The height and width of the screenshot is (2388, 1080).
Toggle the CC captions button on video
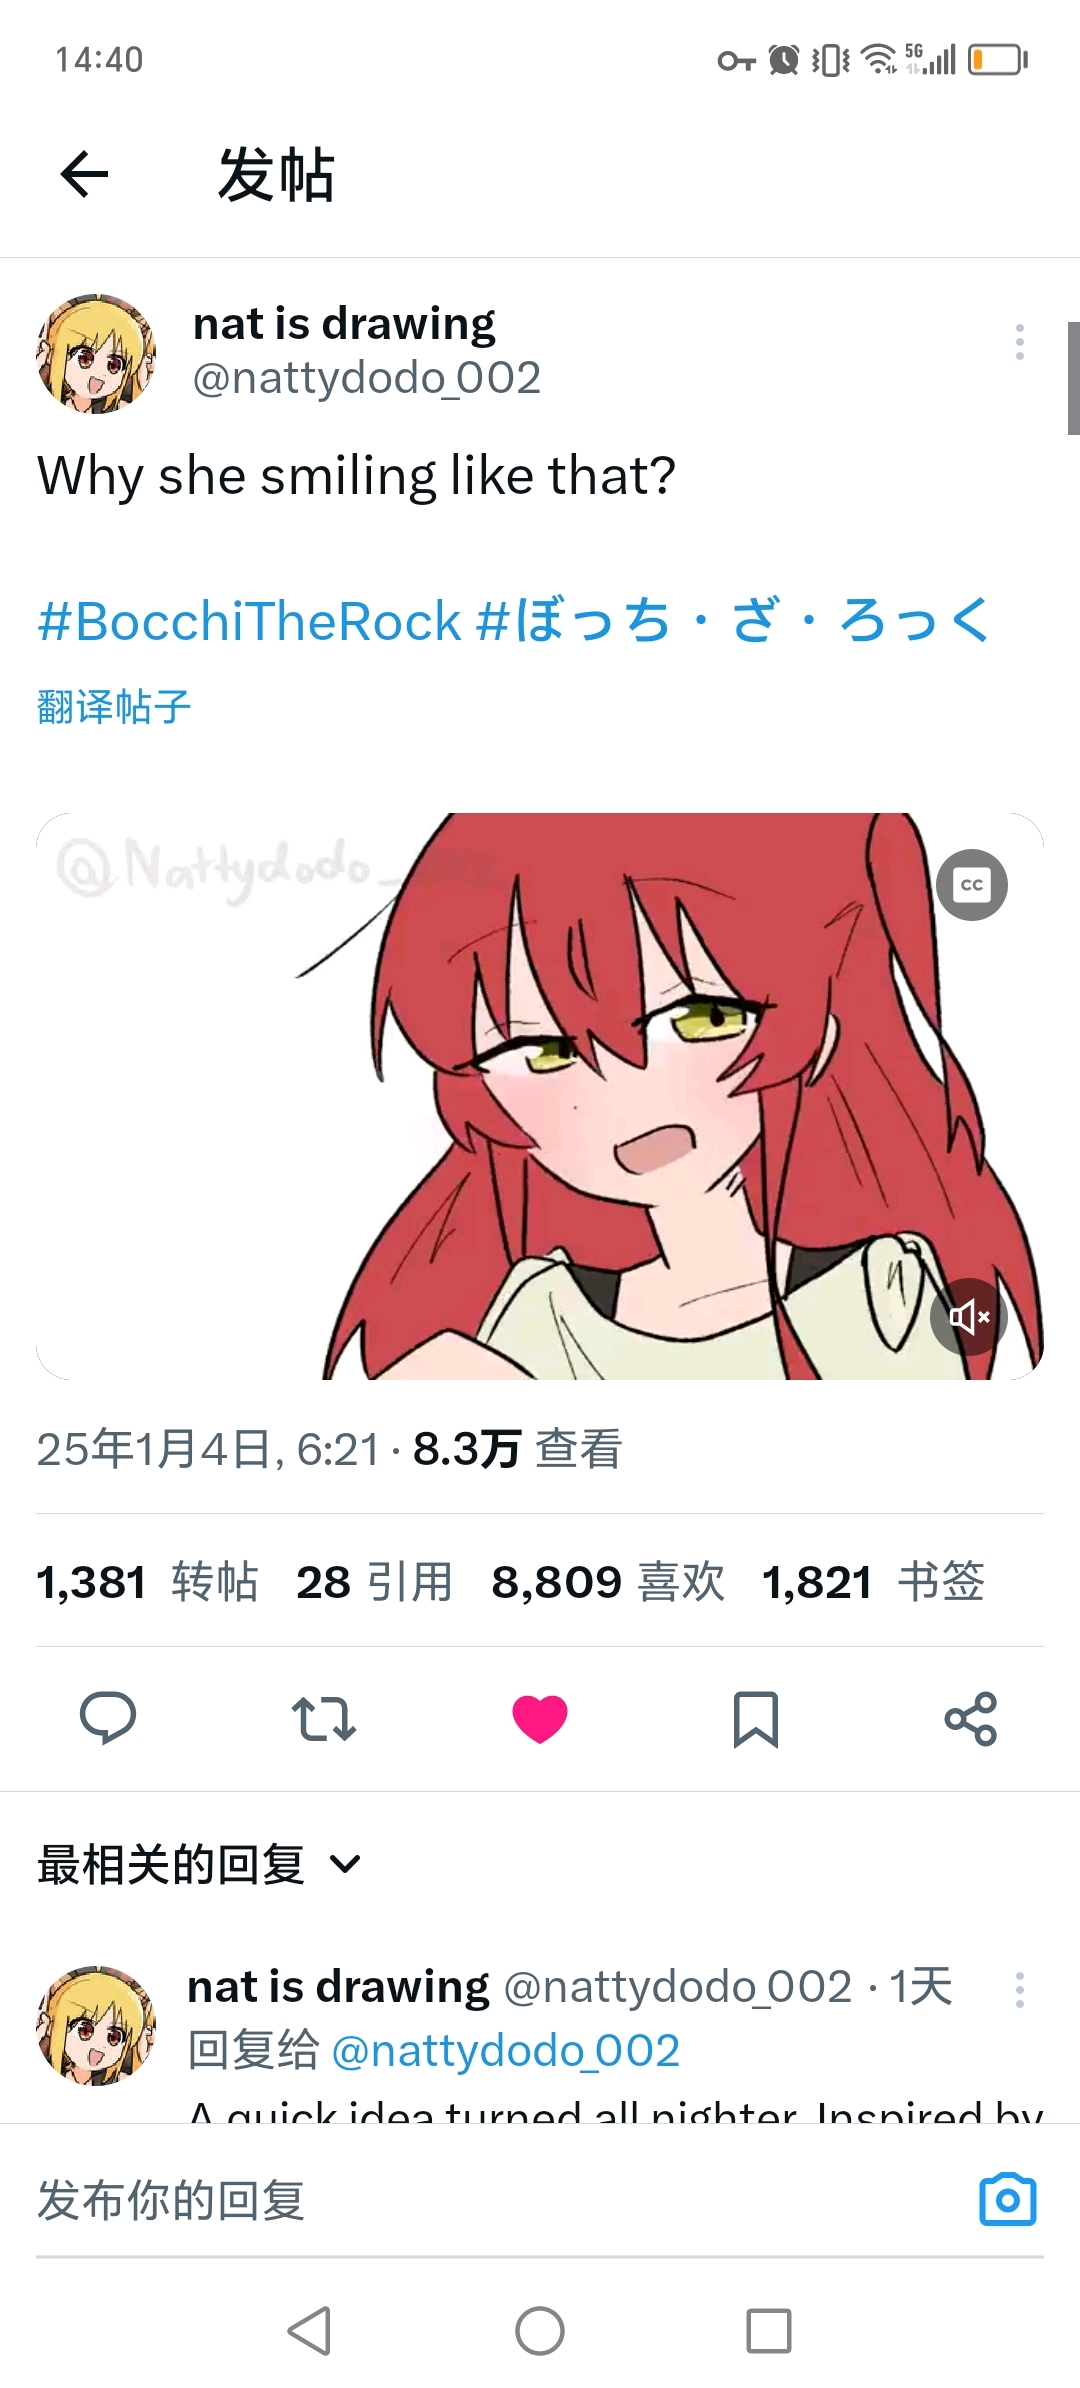[x=971, y=885]
